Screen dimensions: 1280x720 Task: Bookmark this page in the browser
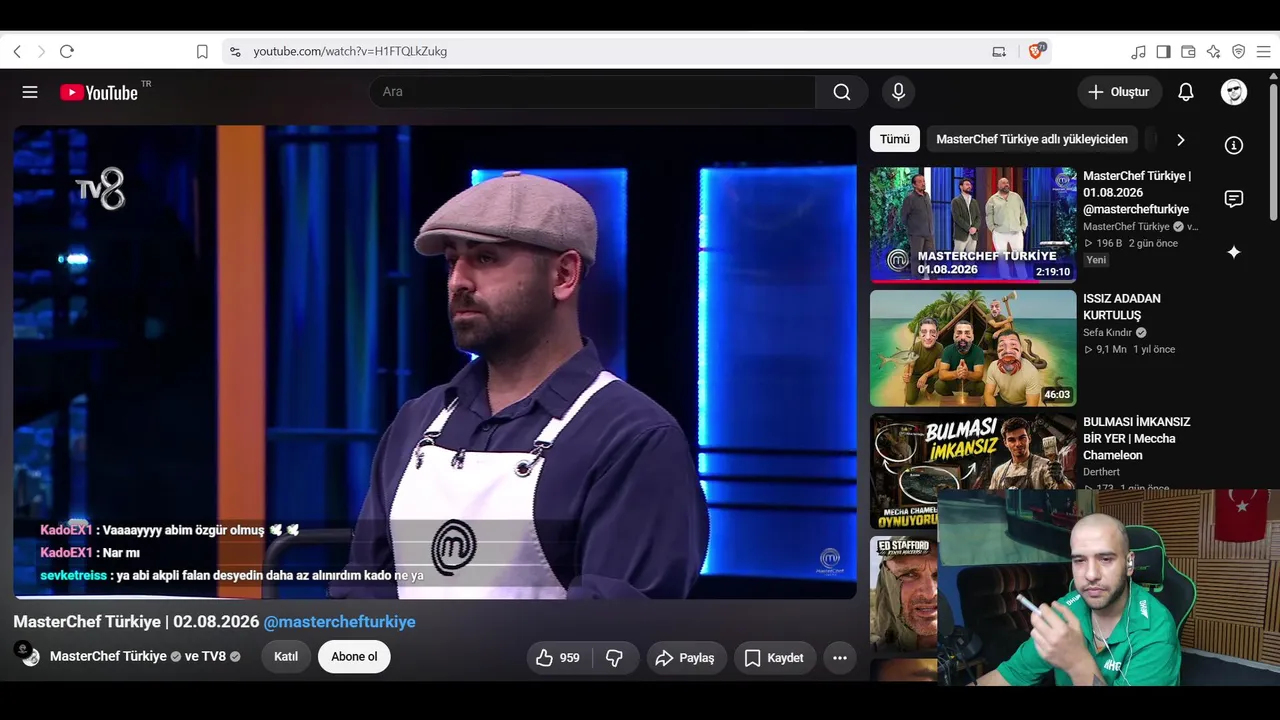(202, 51)
